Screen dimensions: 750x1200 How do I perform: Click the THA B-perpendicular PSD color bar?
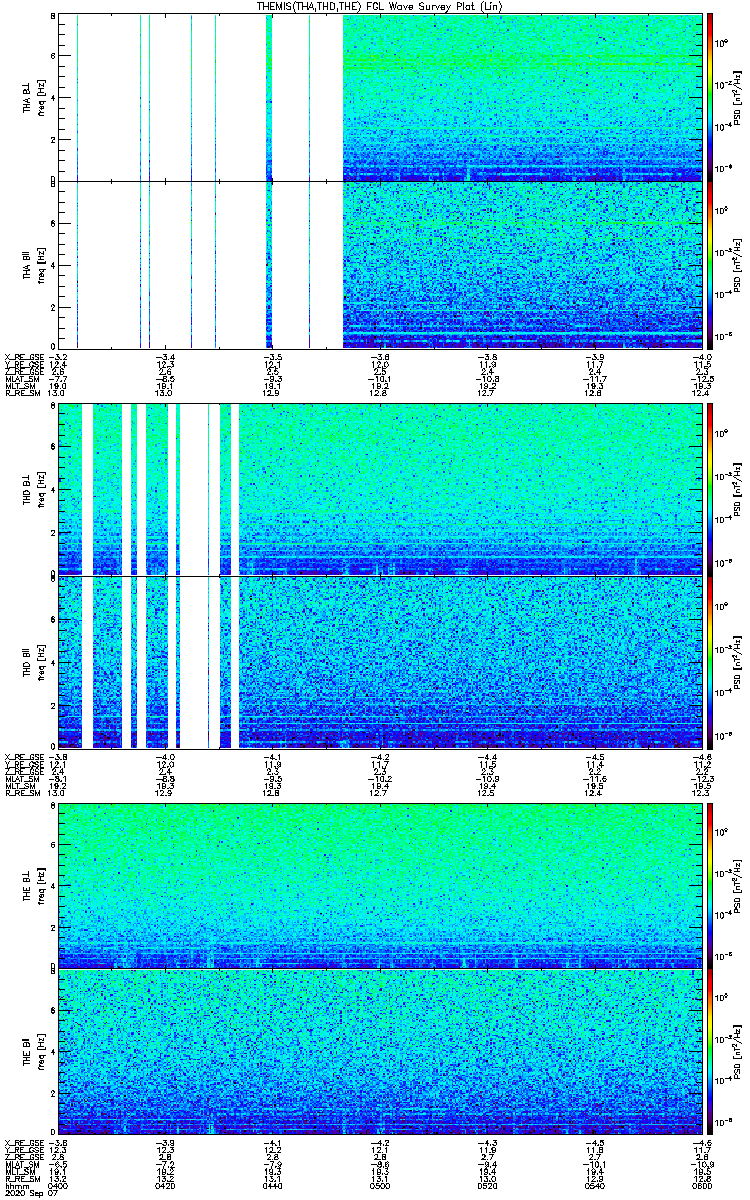[710, 97]
